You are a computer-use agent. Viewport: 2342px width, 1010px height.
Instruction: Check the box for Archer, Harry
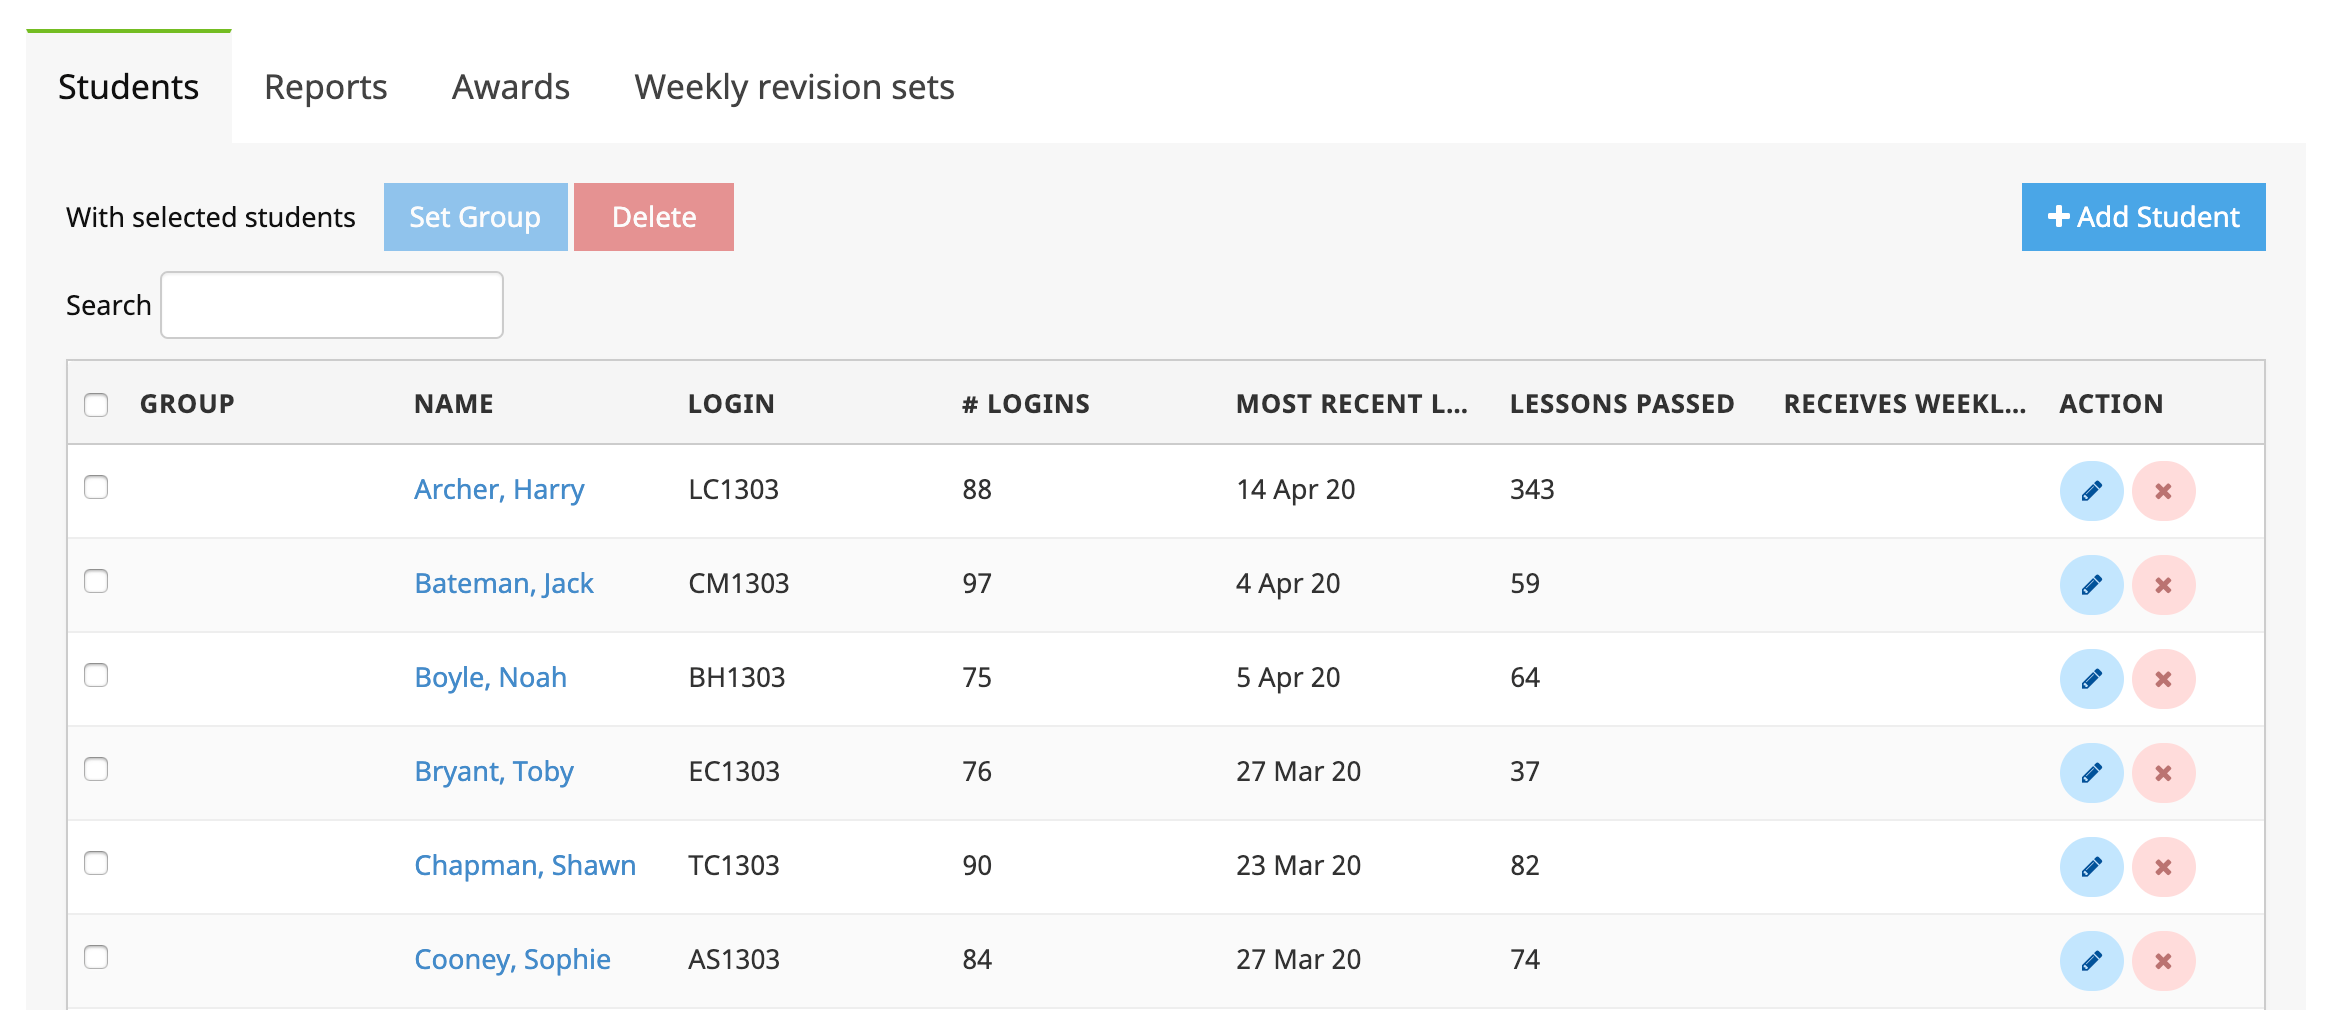click(x=96, y=487)
